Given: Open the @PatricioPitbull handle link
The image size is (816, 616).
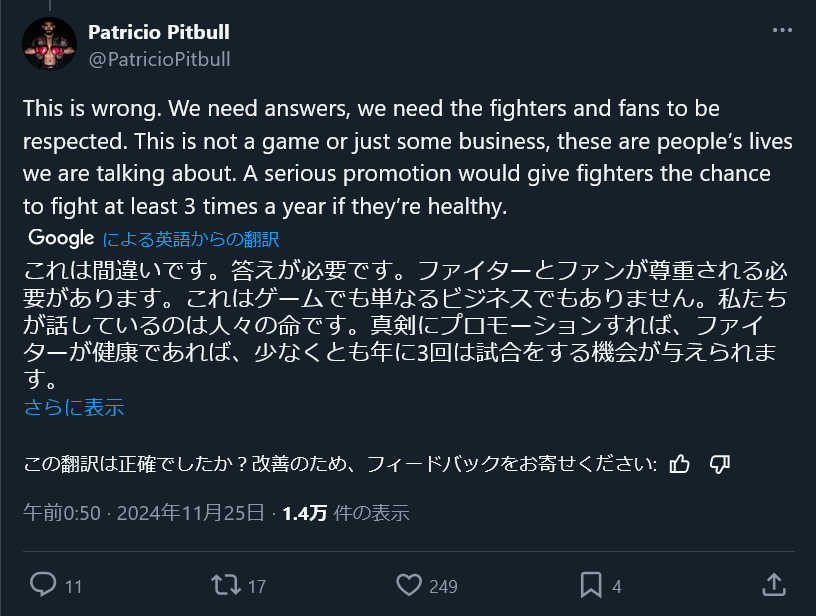Looking at the screenshot, I should coord(159,59).
